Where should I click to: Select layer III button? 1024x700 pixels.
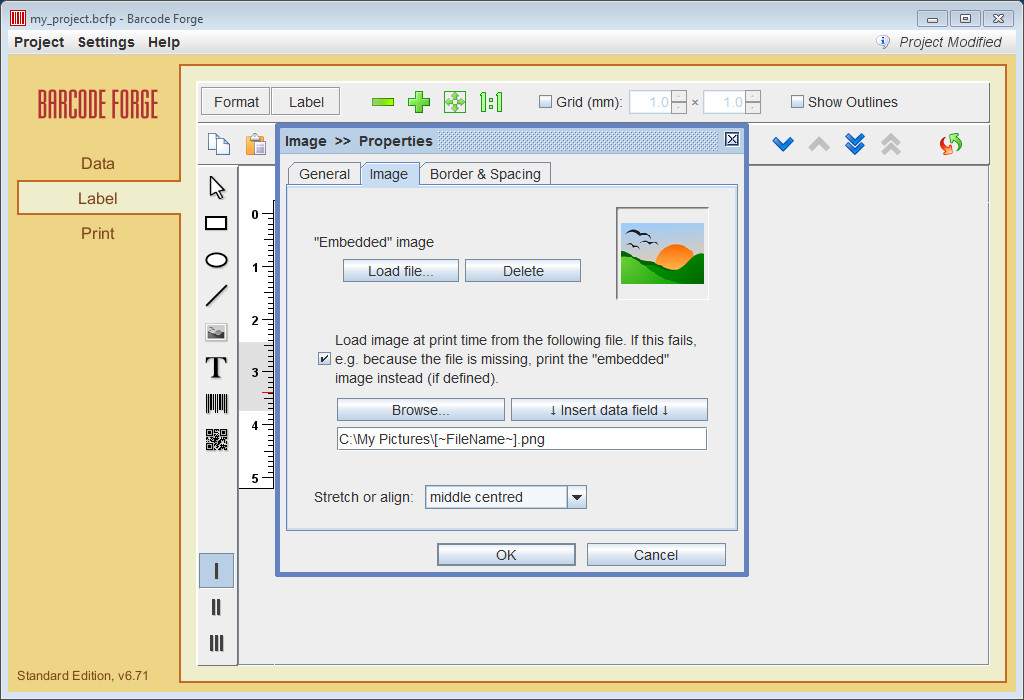coord(216,643)
